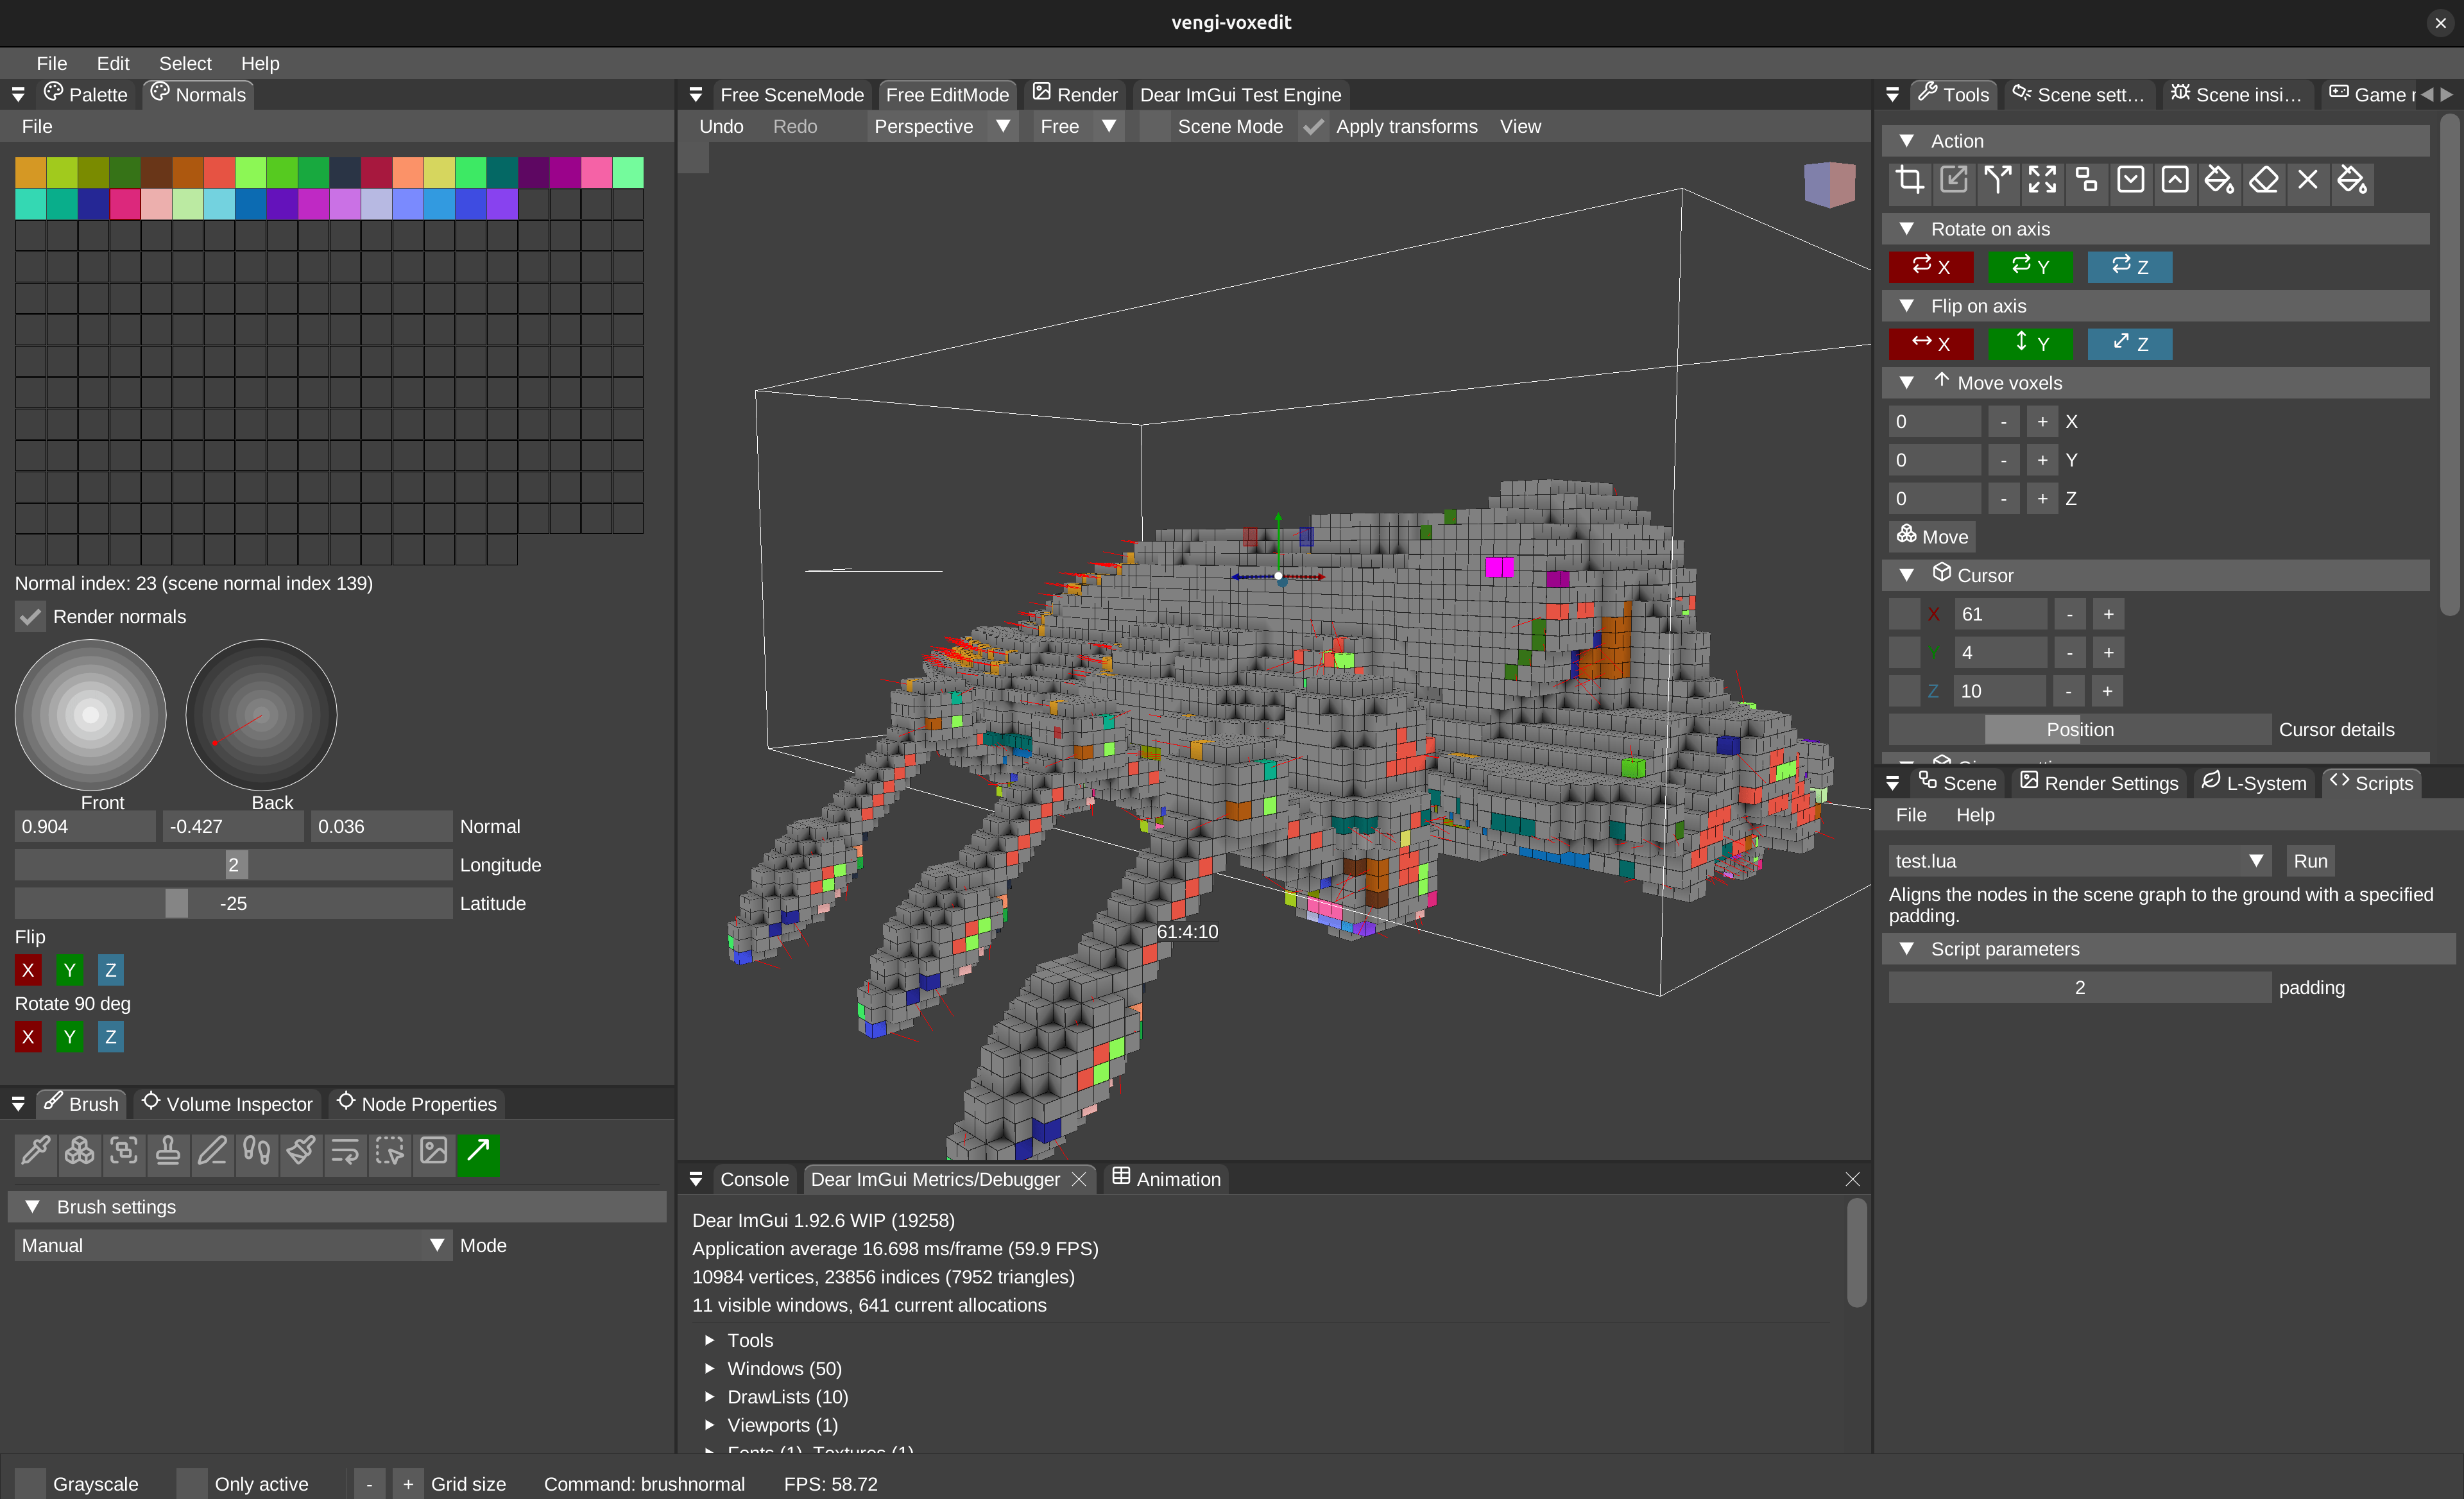Select the Stamp brush tool

pos(167,1153)
